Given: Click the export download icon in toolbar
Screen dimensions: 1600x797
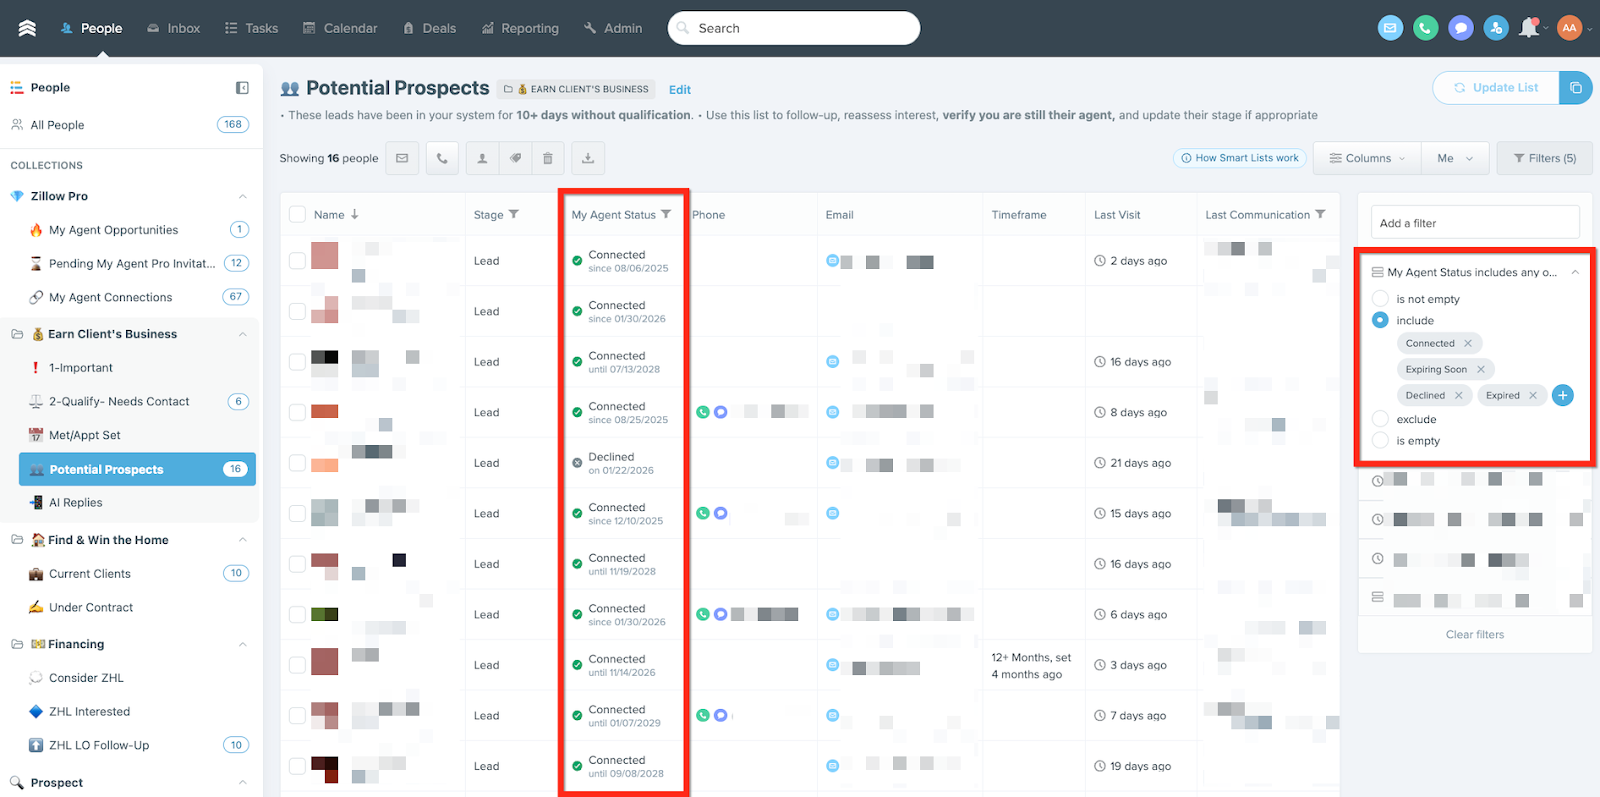Looking at the screenshot, I should (588, 158).
